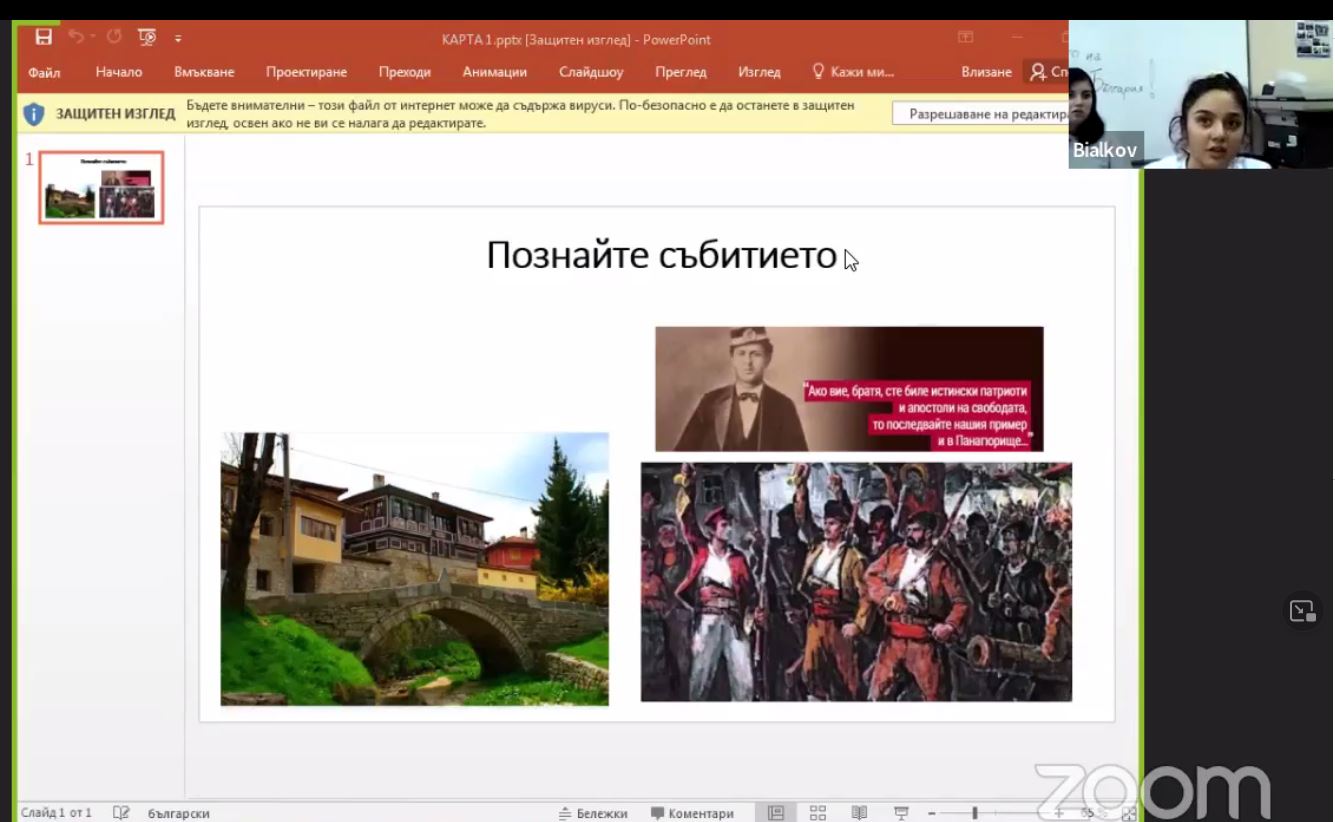Start slideshow from beginning via quick access icon

click(147, 38)
